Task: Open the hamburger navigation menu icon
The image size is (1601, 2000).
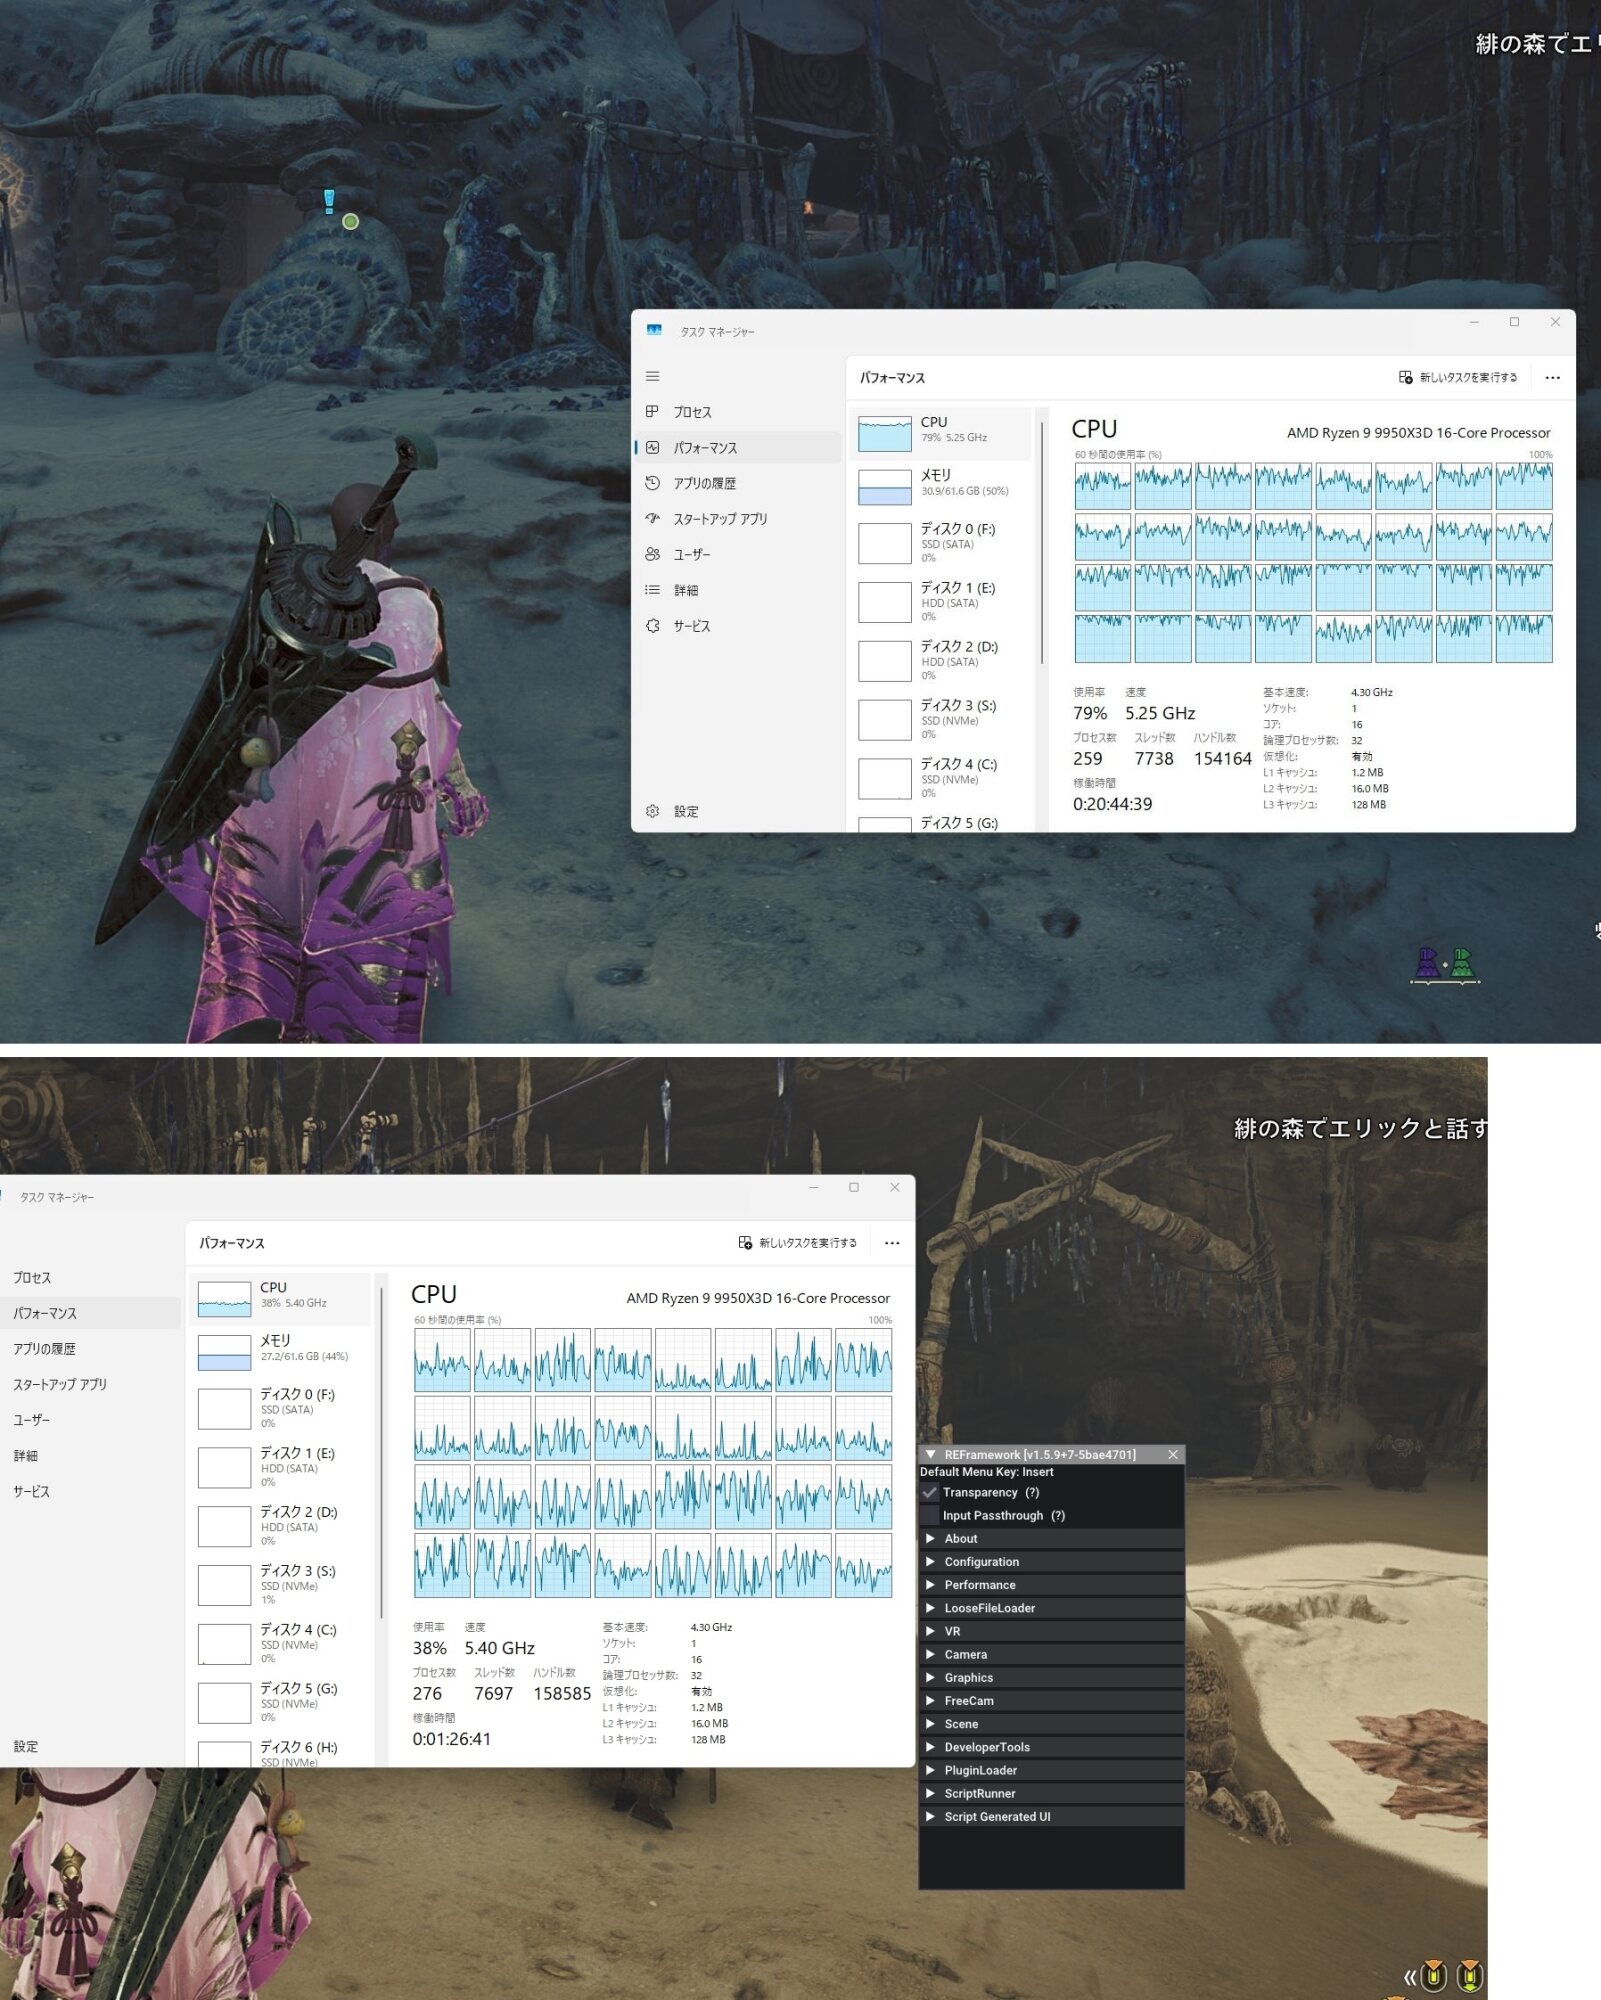Action: [652, 376]
